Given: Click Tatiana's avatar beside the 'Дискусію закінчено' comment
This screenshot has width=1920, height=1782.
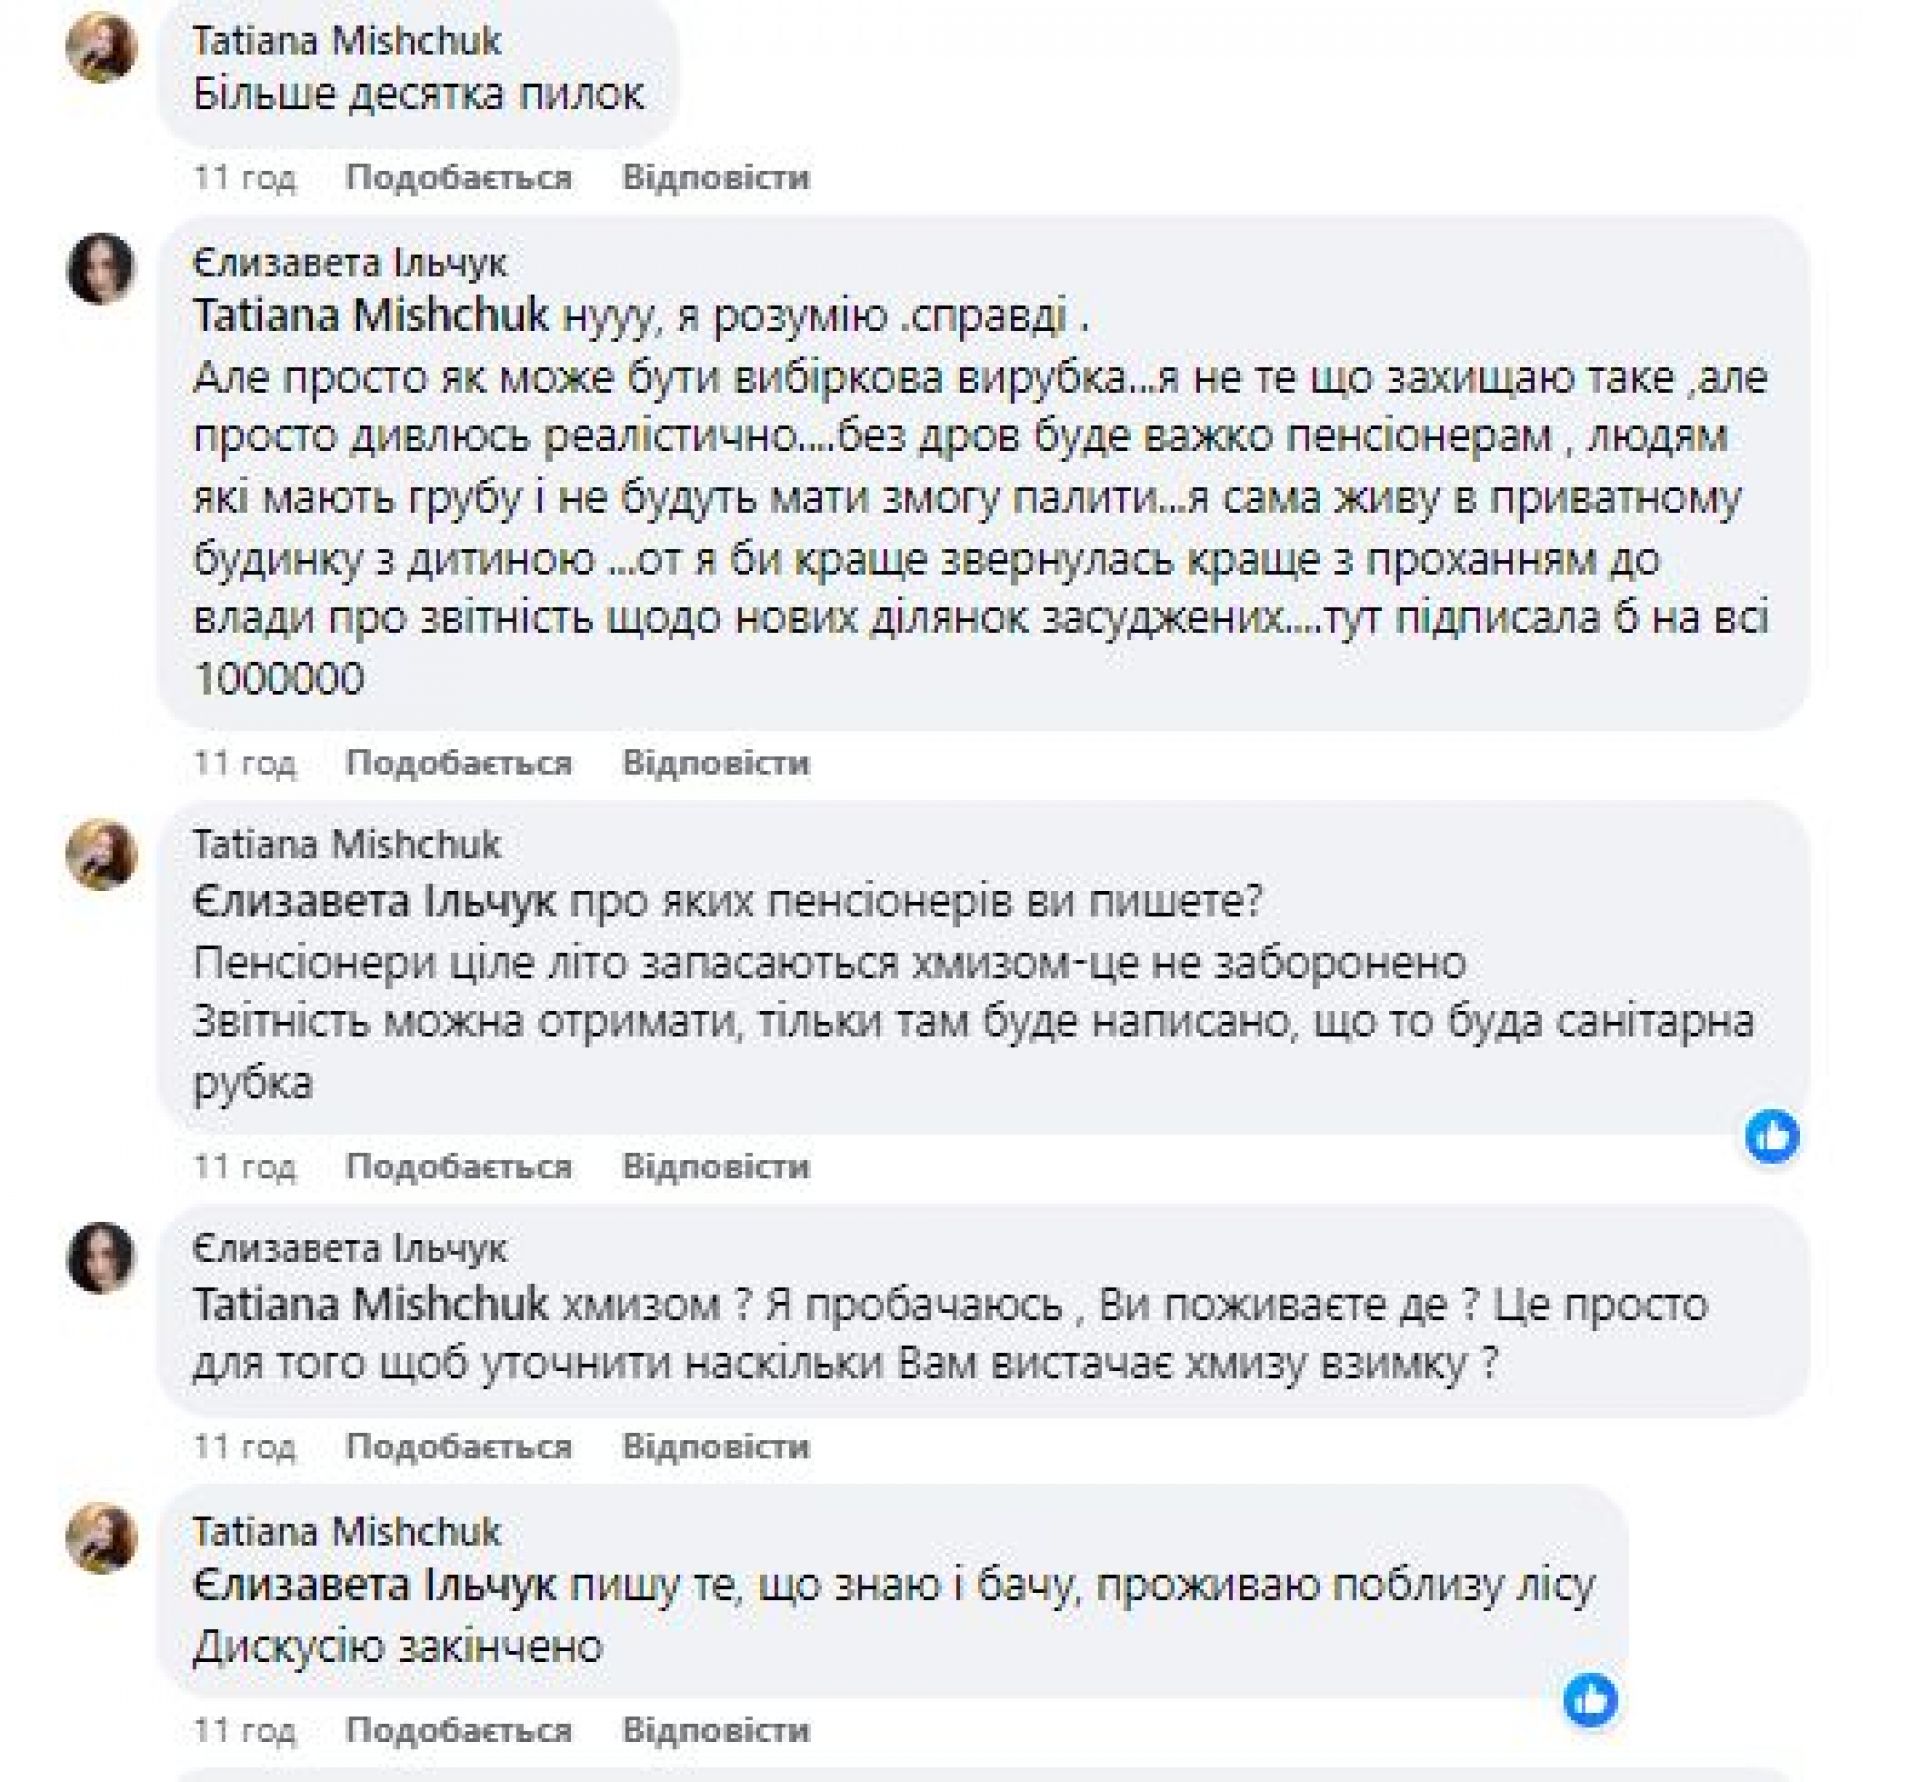Looking at the screenshot, I should [x=101, y=1539].
